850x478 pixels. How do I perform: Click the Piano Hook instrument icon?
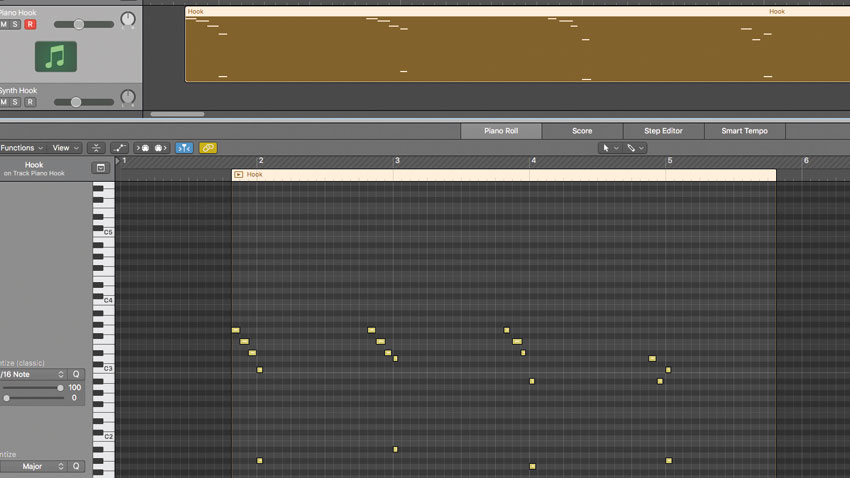point(56,56)
